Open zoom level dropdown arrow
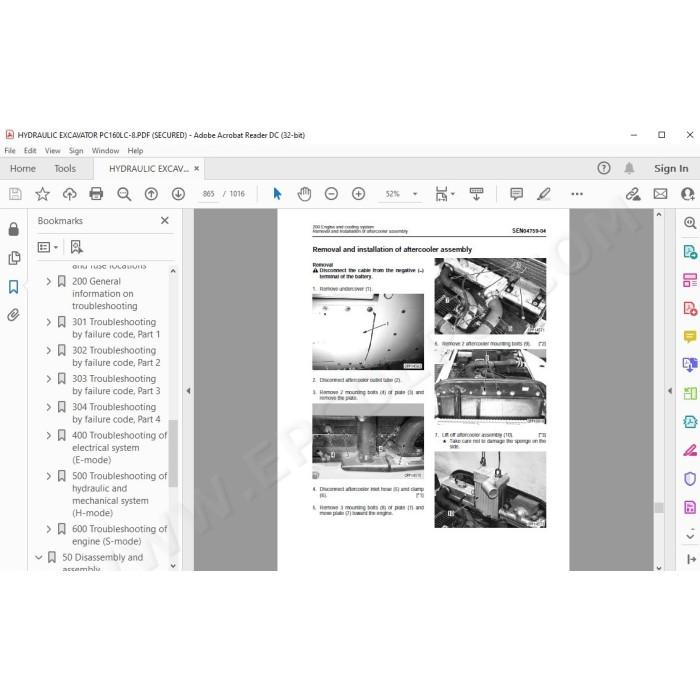Screen dimensions: 700x700 tap(415, 194)
